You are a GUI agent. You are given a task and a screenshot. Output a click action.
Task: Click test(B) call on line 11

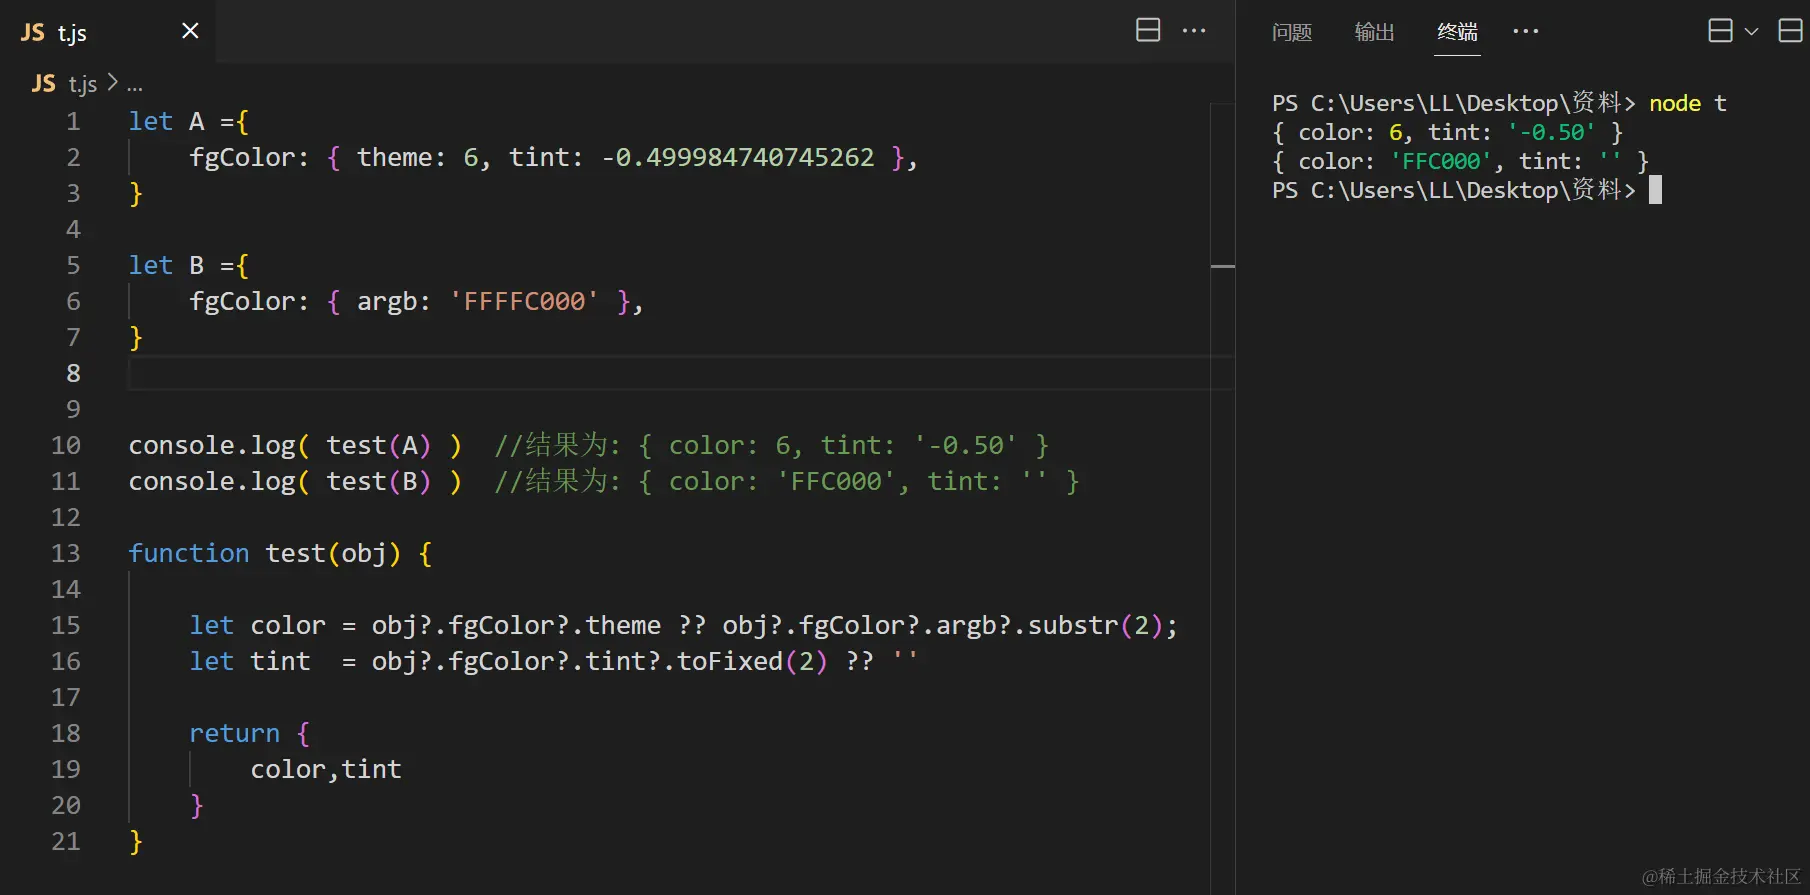pos(378,481)
